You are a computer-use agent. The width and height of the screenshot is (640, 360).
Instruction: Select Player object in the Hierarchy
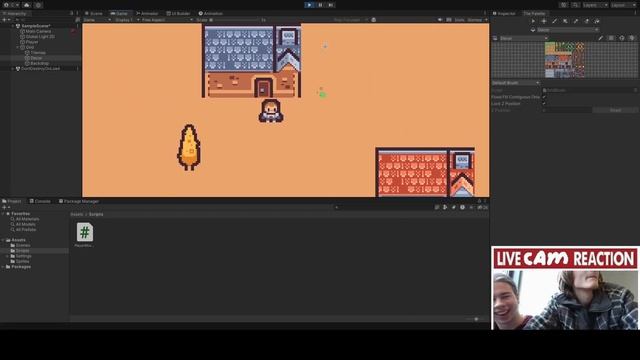click(x=32, y=42)
